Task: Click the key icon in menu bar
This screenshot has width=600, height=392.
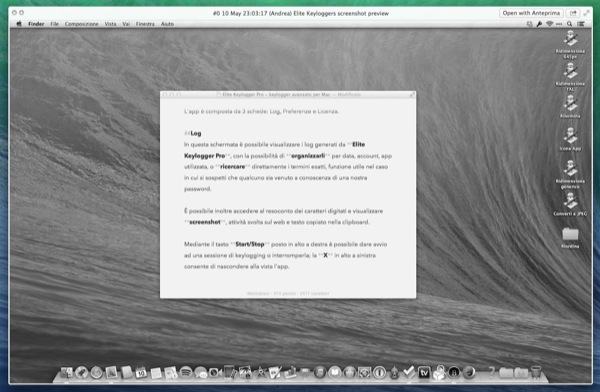Action: coord(539,24)
